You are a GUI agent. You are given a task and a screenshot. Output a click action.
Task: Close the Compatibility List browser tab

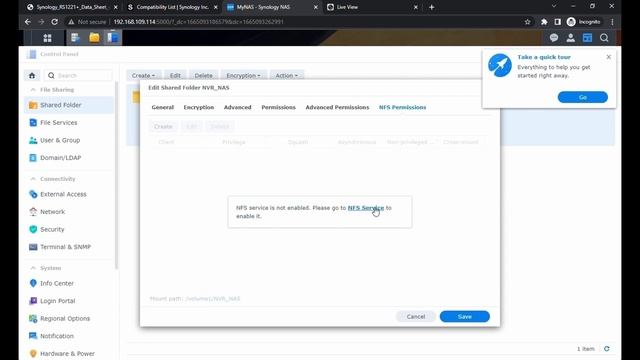(x=216, y=7)
